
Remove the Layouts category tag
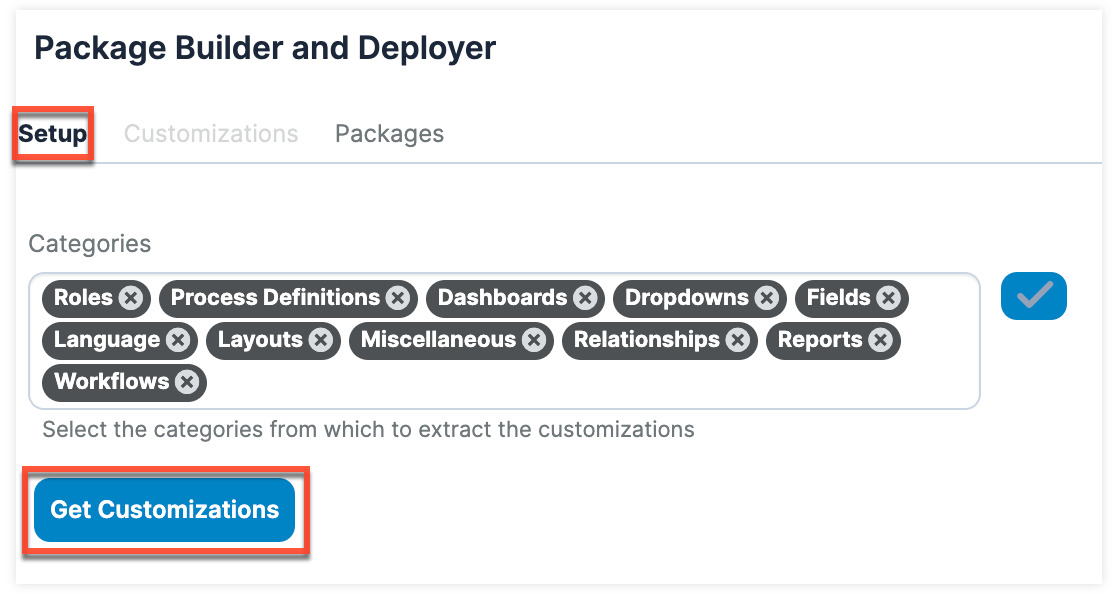[x=320, y=340]
